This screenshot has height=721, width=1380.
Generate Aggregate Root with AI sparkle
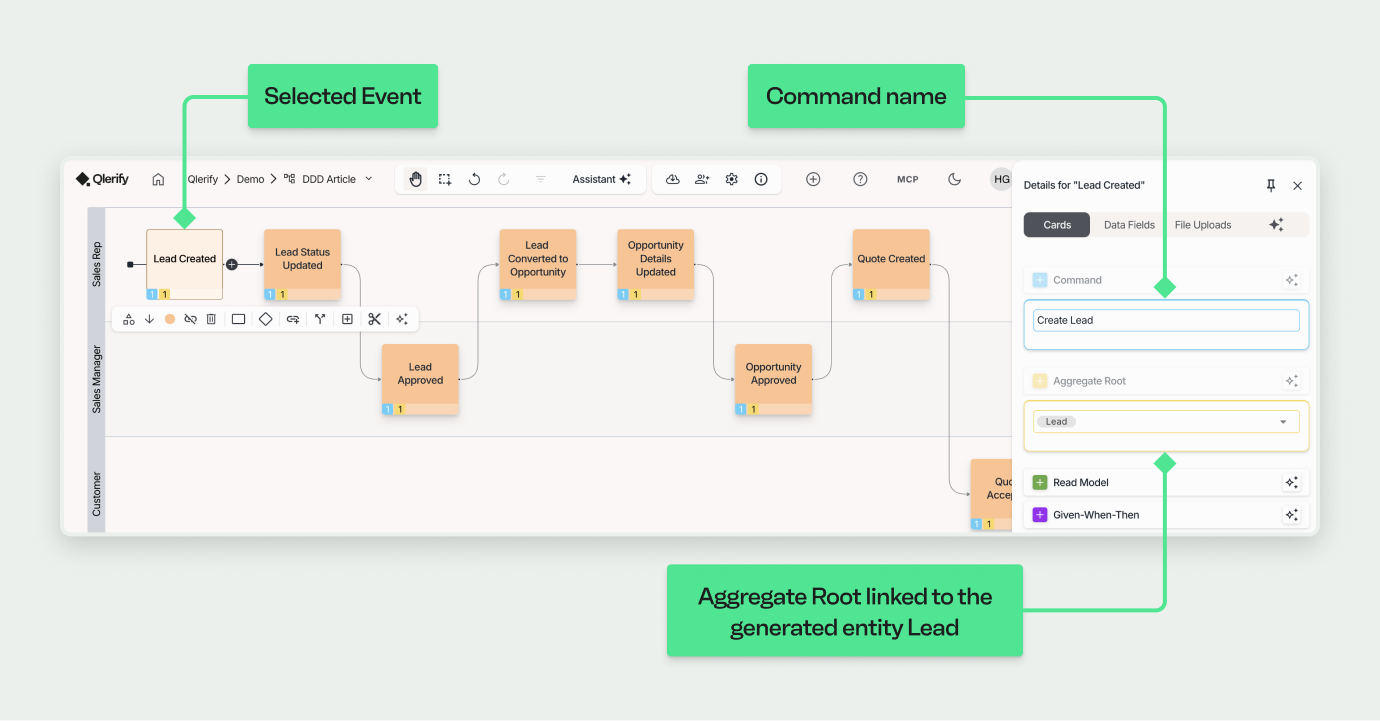1292,381
